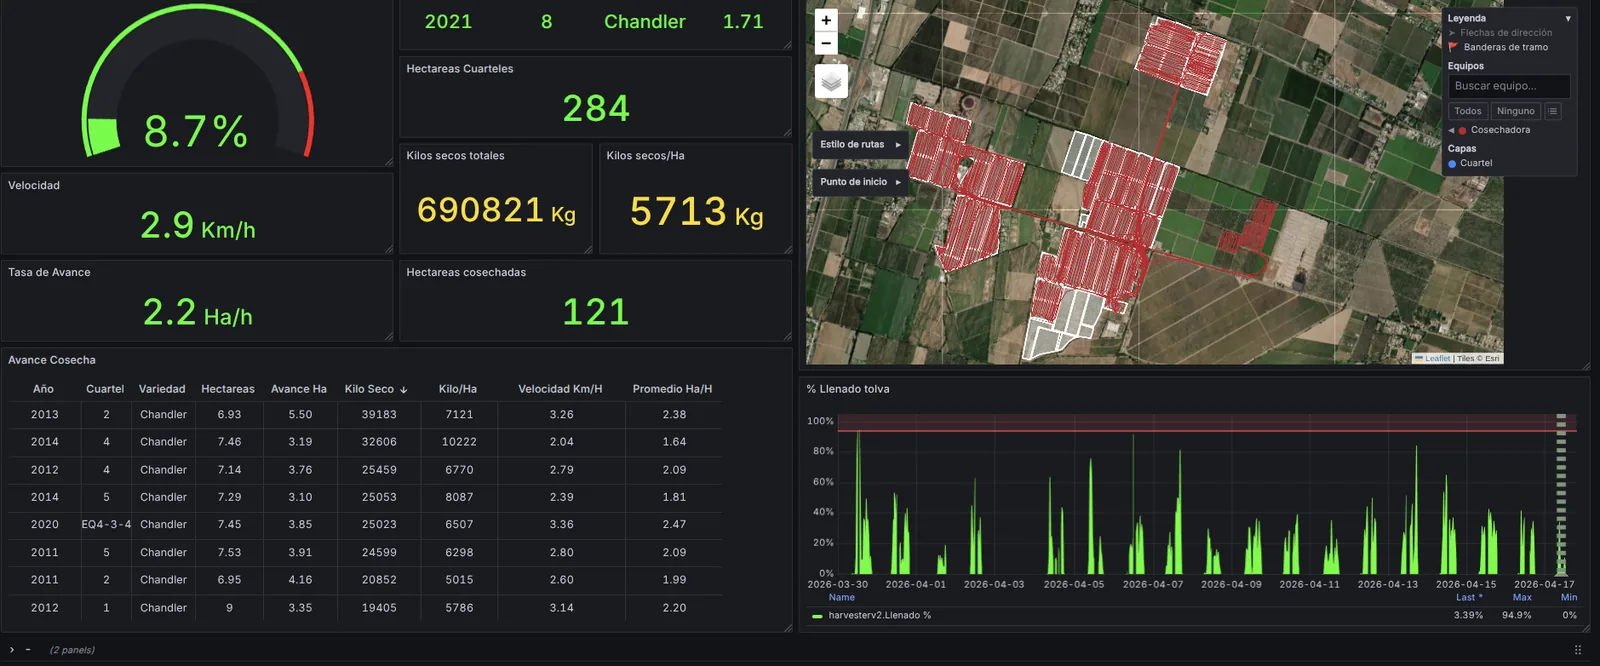The width and height of the screenshot is (1600, 666).
Task: Click the Hectareas cosechadas panel title
Action: (466, 272)
